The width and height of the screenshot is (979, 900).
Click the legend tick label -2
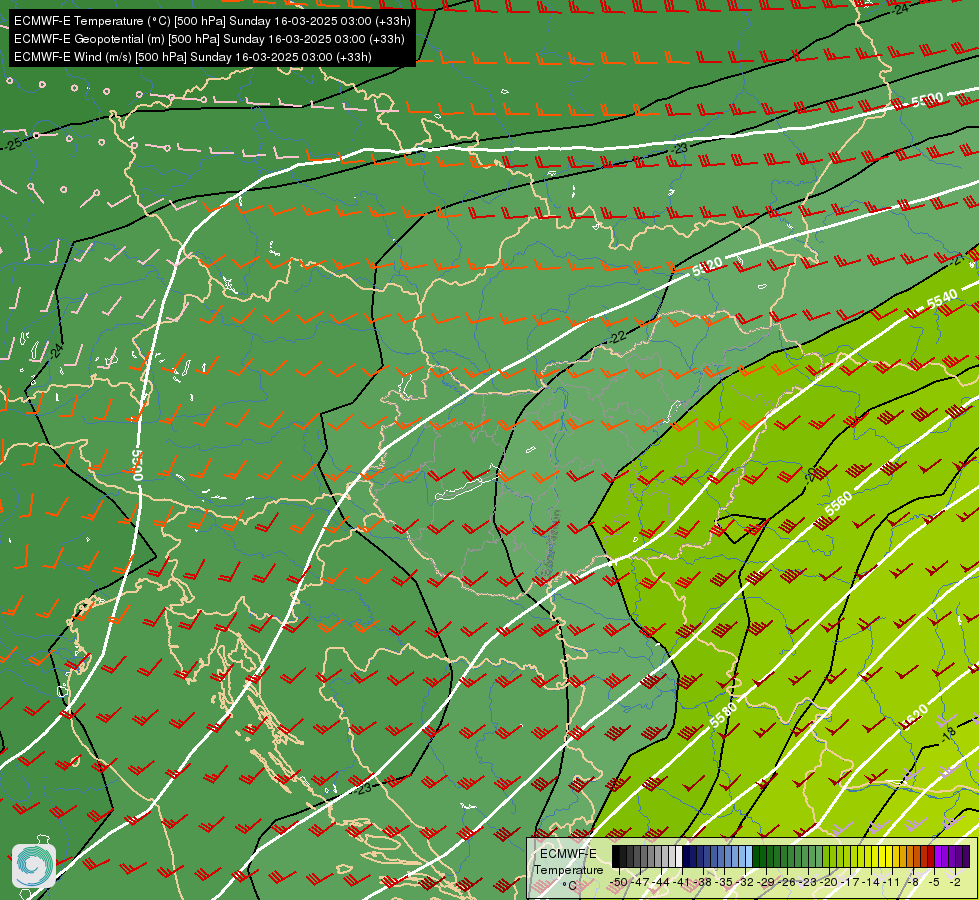(955, 882)
